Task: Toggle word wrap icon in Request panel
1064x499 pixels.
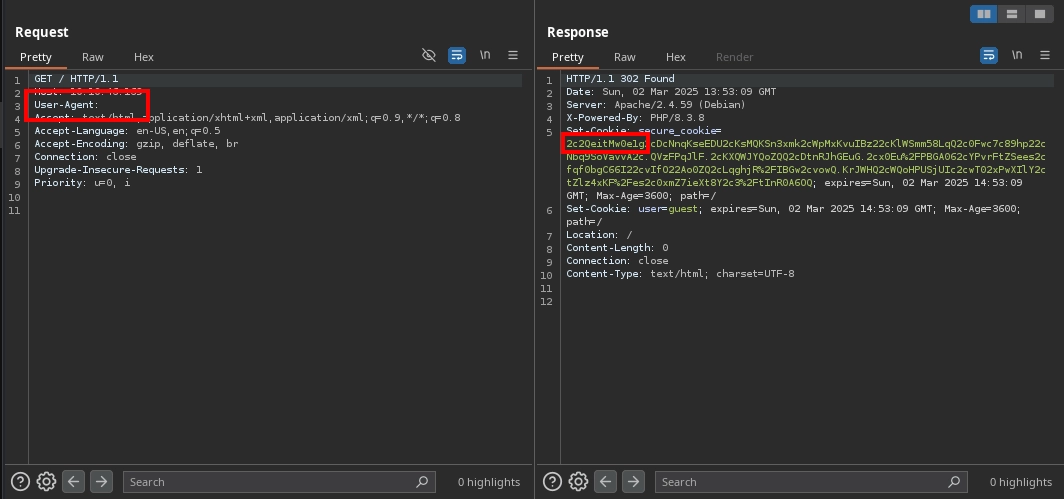Action: pyautogui.click(x=457, y=56)
